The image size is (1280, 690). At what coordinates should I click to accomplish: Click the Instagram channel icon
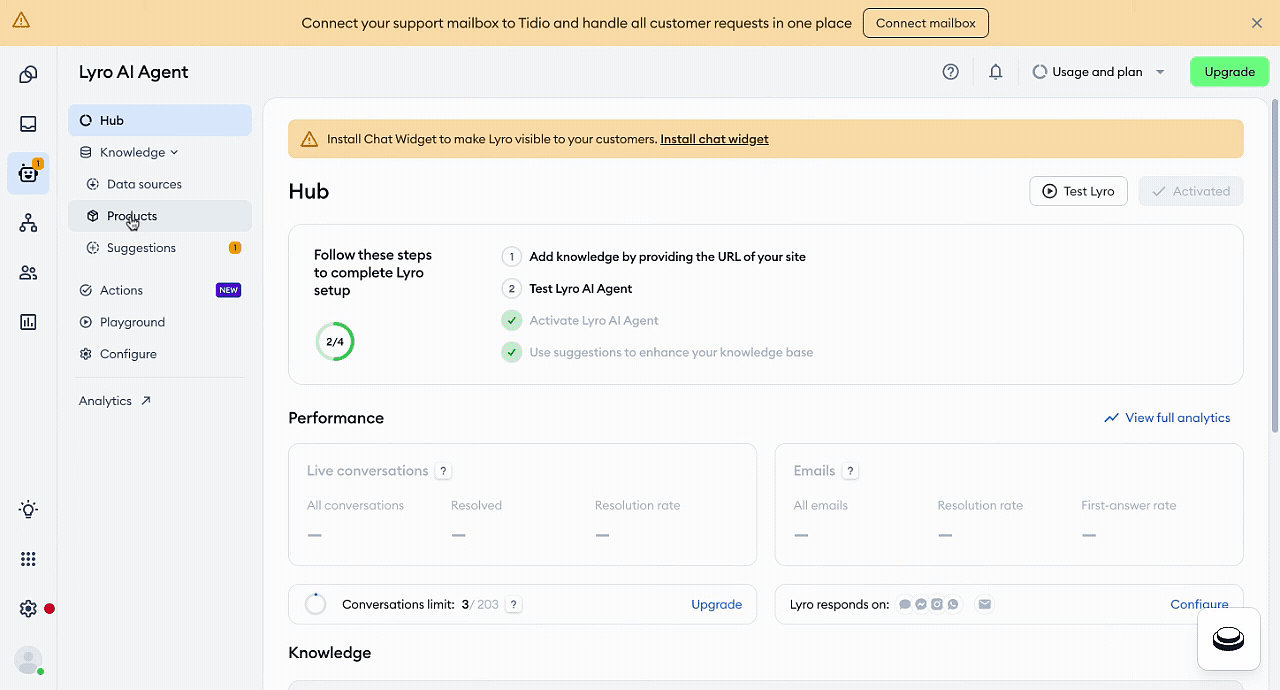coord(937,604)
